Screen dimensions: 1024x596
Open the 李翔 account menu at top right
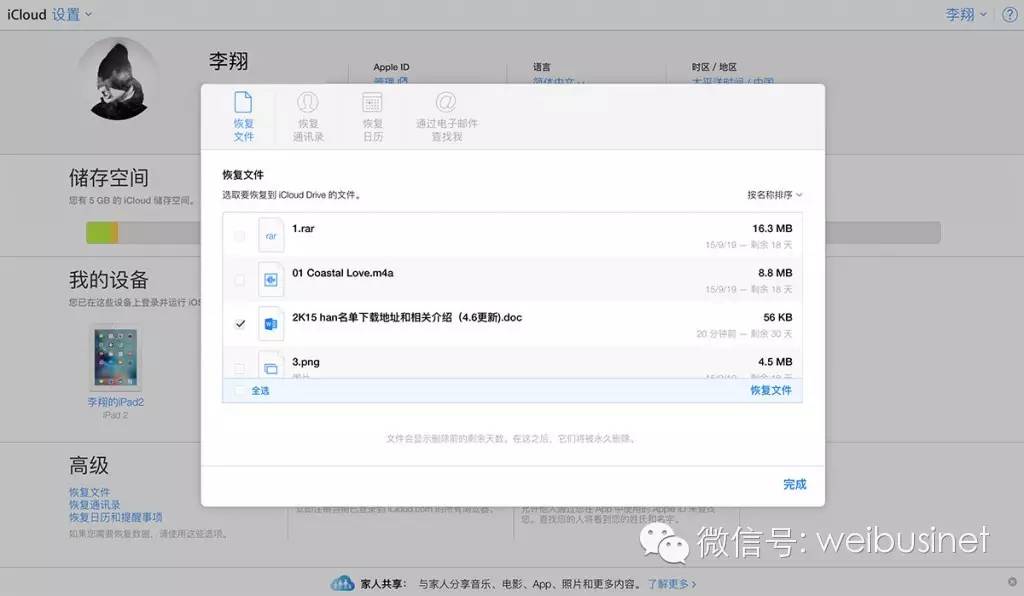point(966,14)
